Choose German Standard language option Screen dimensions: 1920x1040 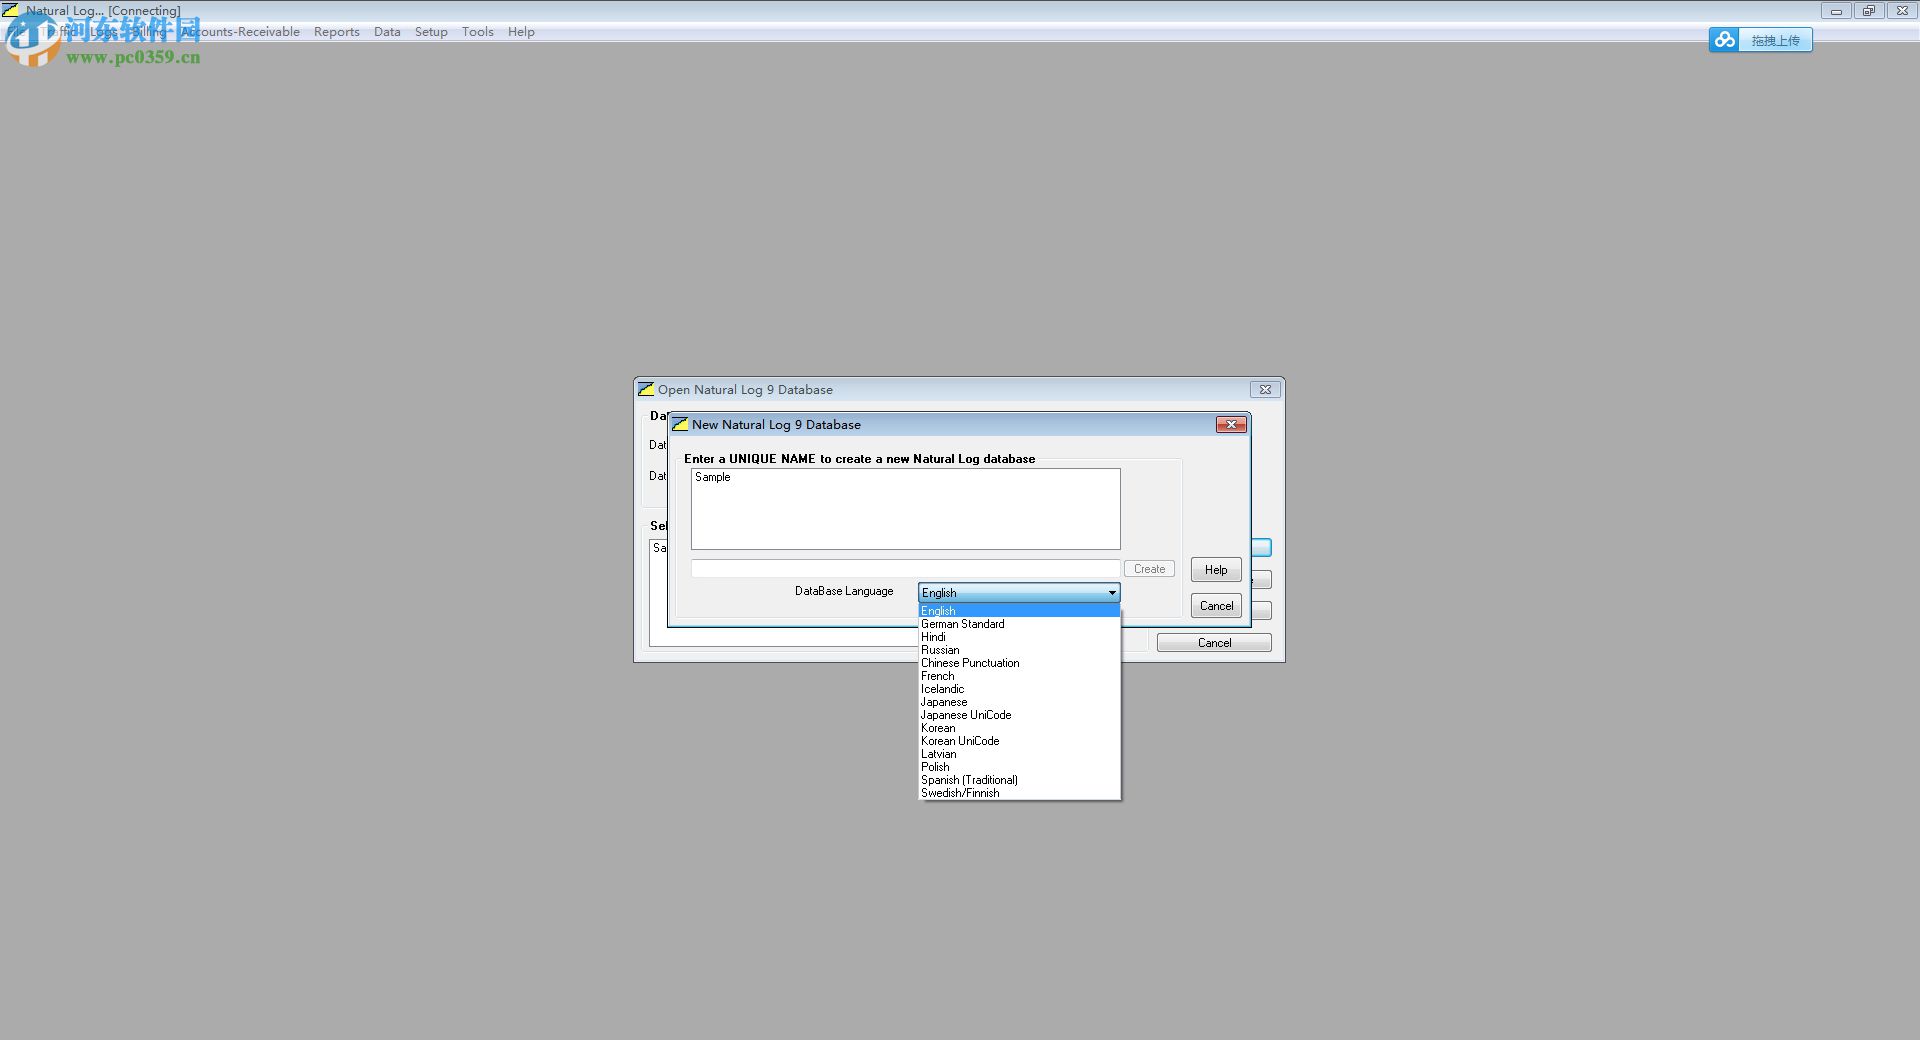pyautogui.click(x=1019, y=624)
